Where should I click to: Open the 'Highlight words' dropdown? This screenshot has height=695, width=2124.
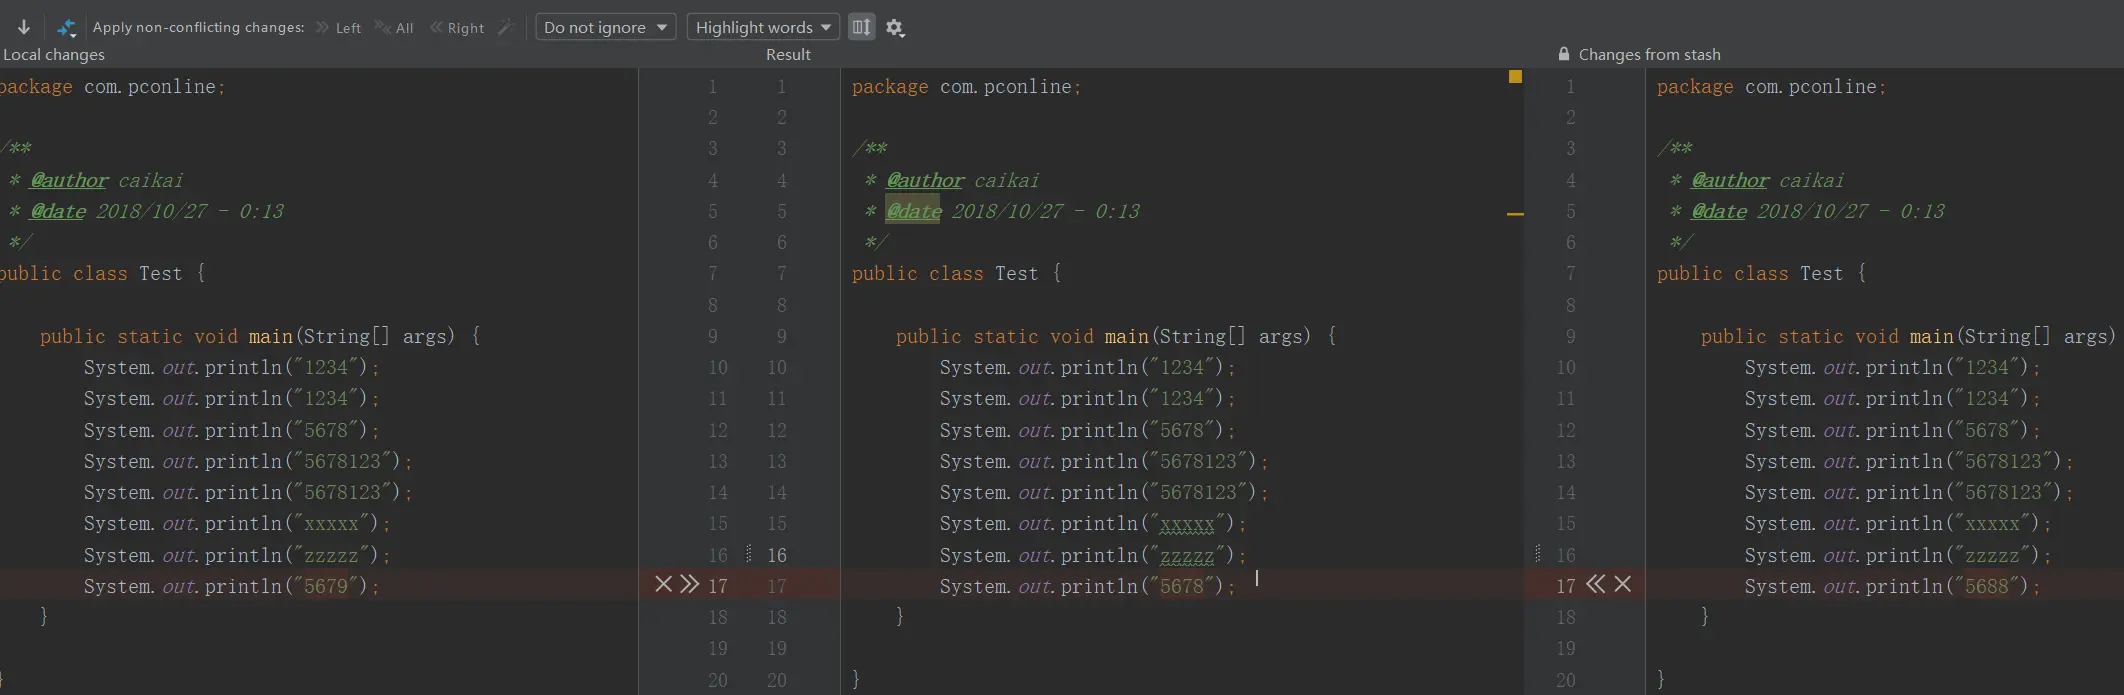pos(763,27)
